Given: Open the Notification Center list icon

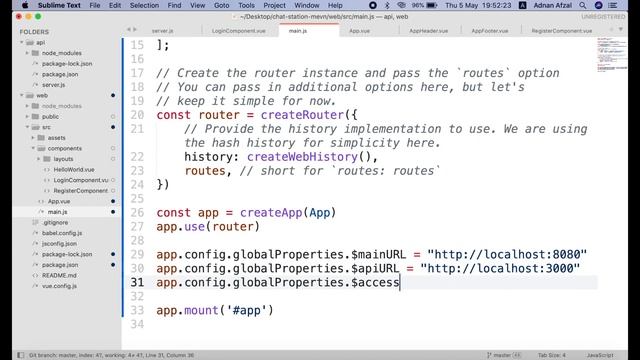Looking at the screenshot, I should point(613,5).
